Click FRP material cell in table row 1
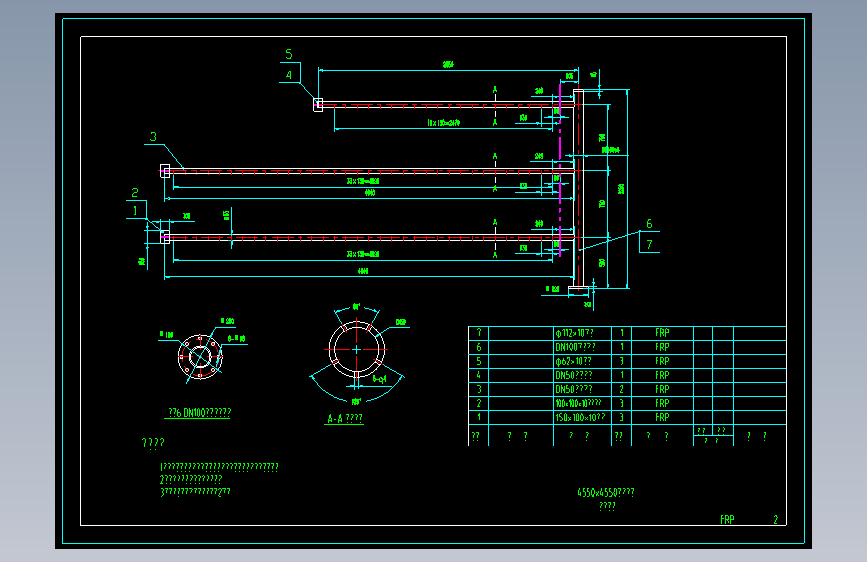The height and width of the screenshot is (562, 867). 662,417
